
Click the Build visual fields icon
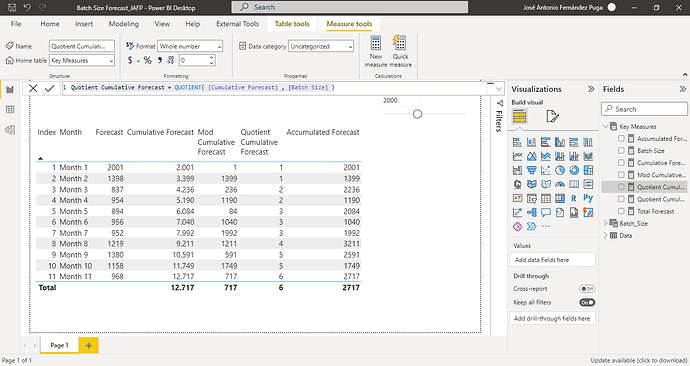tap(520, 117)
